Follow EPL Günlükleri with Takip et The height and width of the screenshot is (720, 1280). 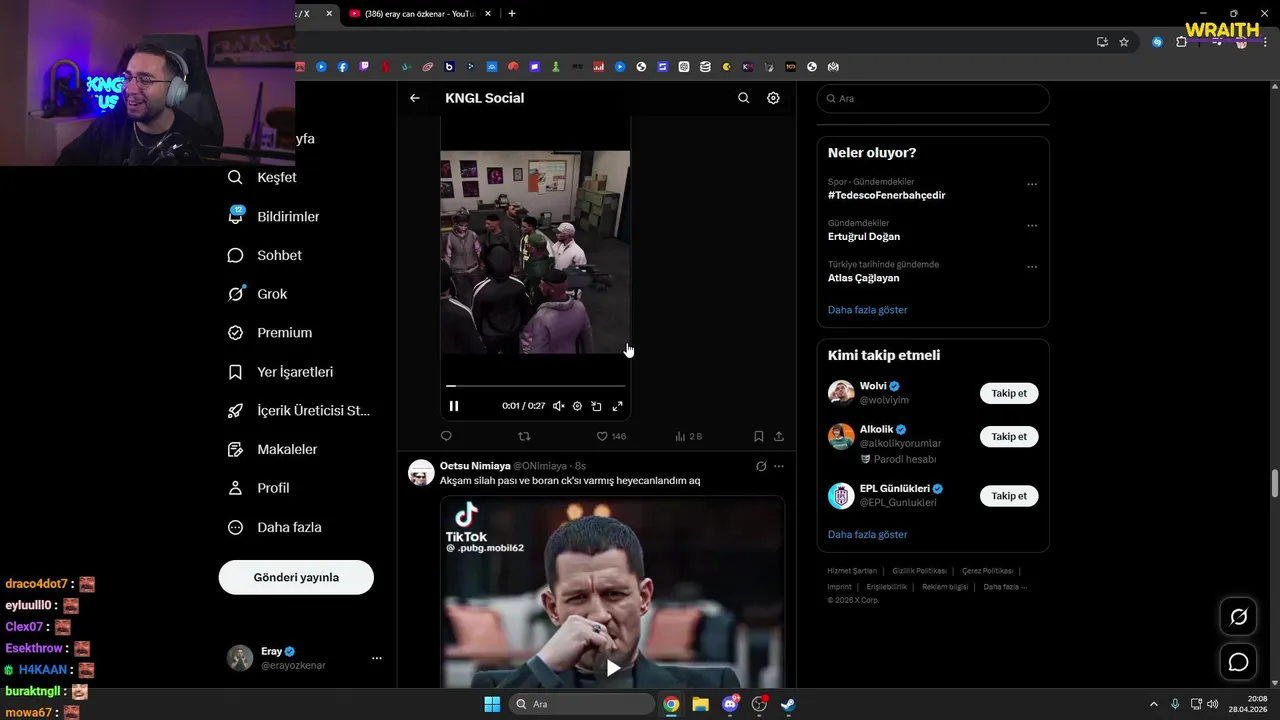(1009, 495)
